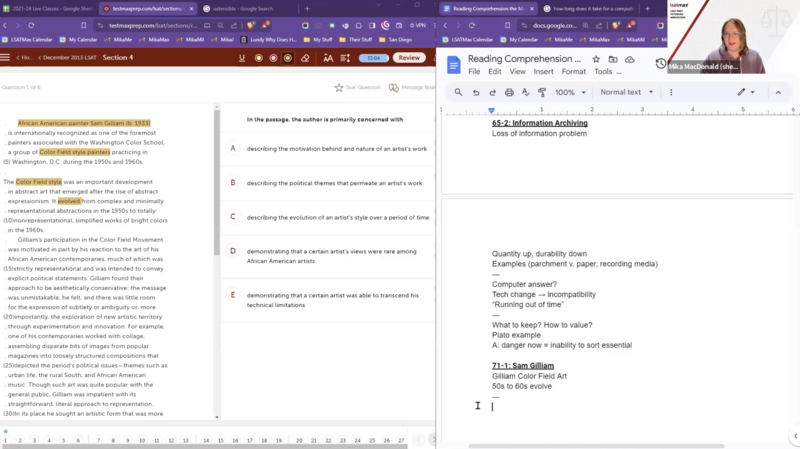This screenshot has height=449, width=800.
Task: Select answer choice A
Action: click(233, 148)
